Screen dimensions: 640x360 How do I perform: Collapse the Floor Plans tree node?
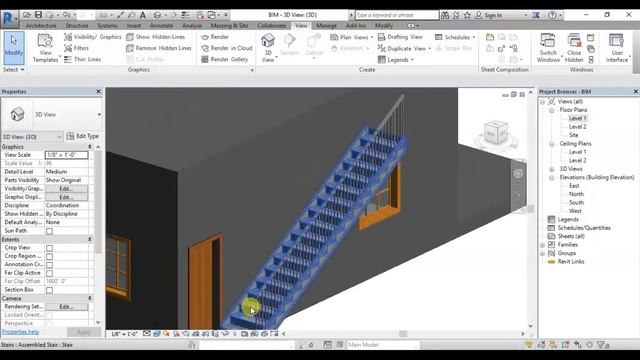(x=551, y=110)
